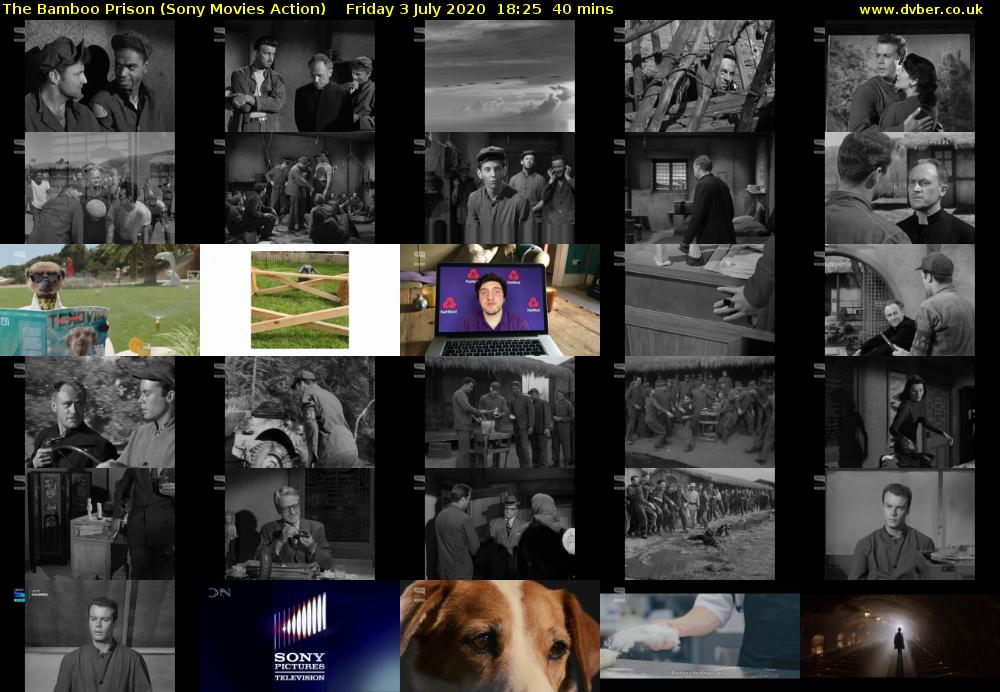View thumbnail of man peering through wooden poles
The height and width of the screenshot is (692, 1000).
tap(700, 76)
